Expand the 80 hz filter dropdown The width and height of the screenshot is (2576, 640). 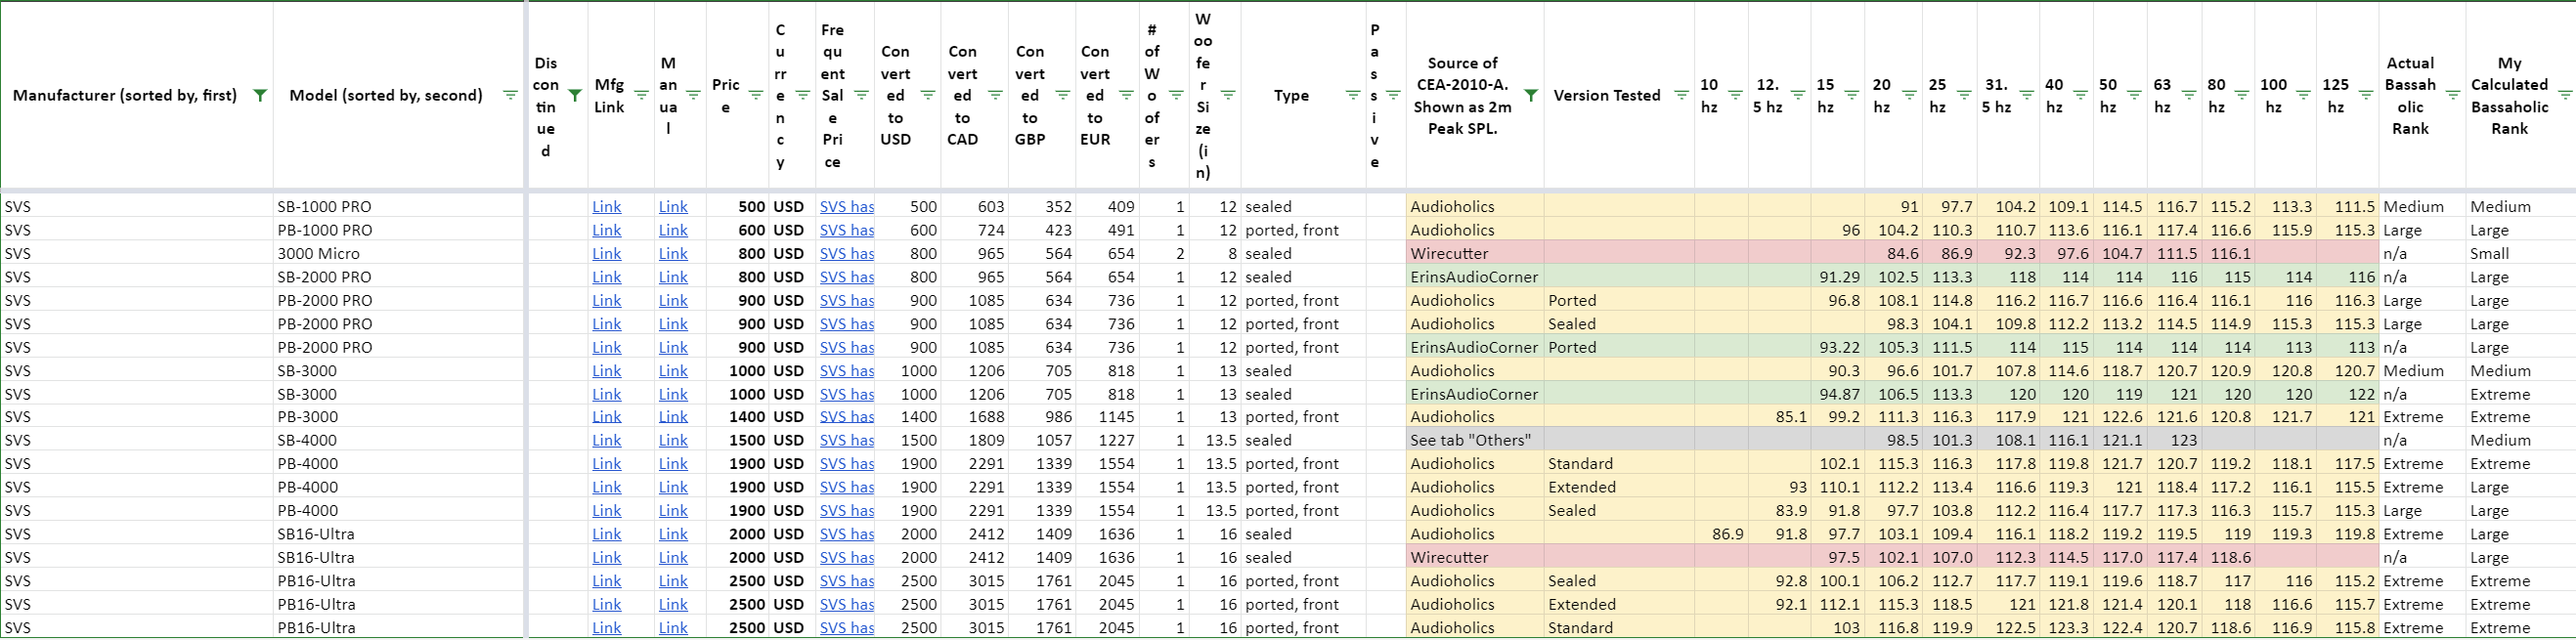pos(2242,96)
